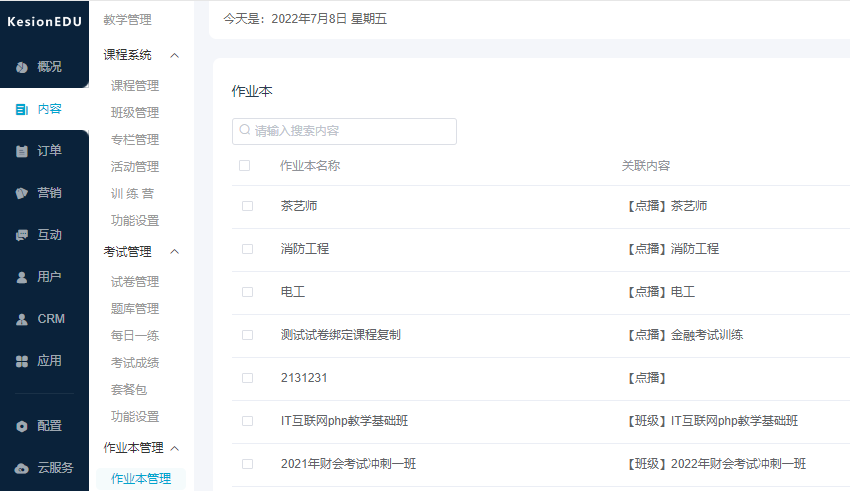Tick the checkbox for 电工 row
This screenshot has height=491, width=850.
247,292
